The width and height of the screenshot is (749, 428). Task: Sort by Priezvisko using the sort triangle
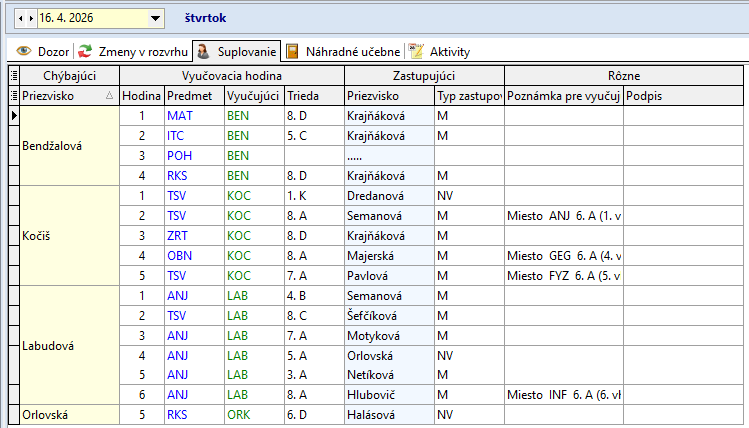pos(109,96)
